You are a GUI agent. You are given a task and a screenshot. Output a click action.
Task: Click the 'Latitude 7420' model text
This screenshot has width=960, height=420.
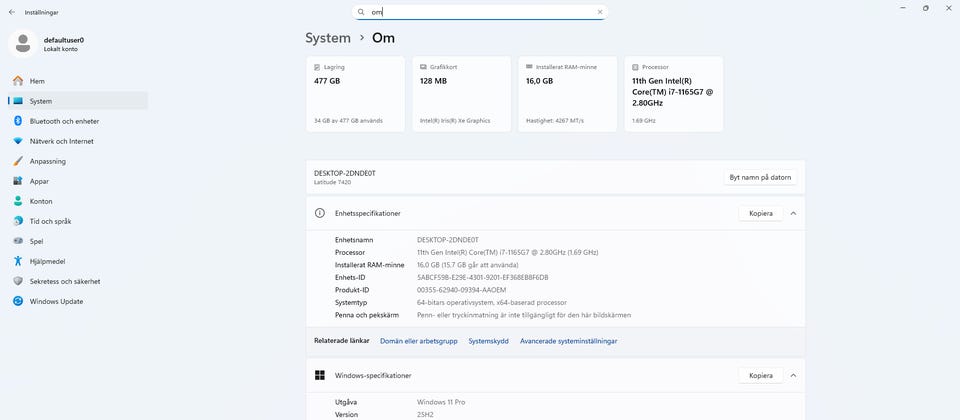(332, 182)
